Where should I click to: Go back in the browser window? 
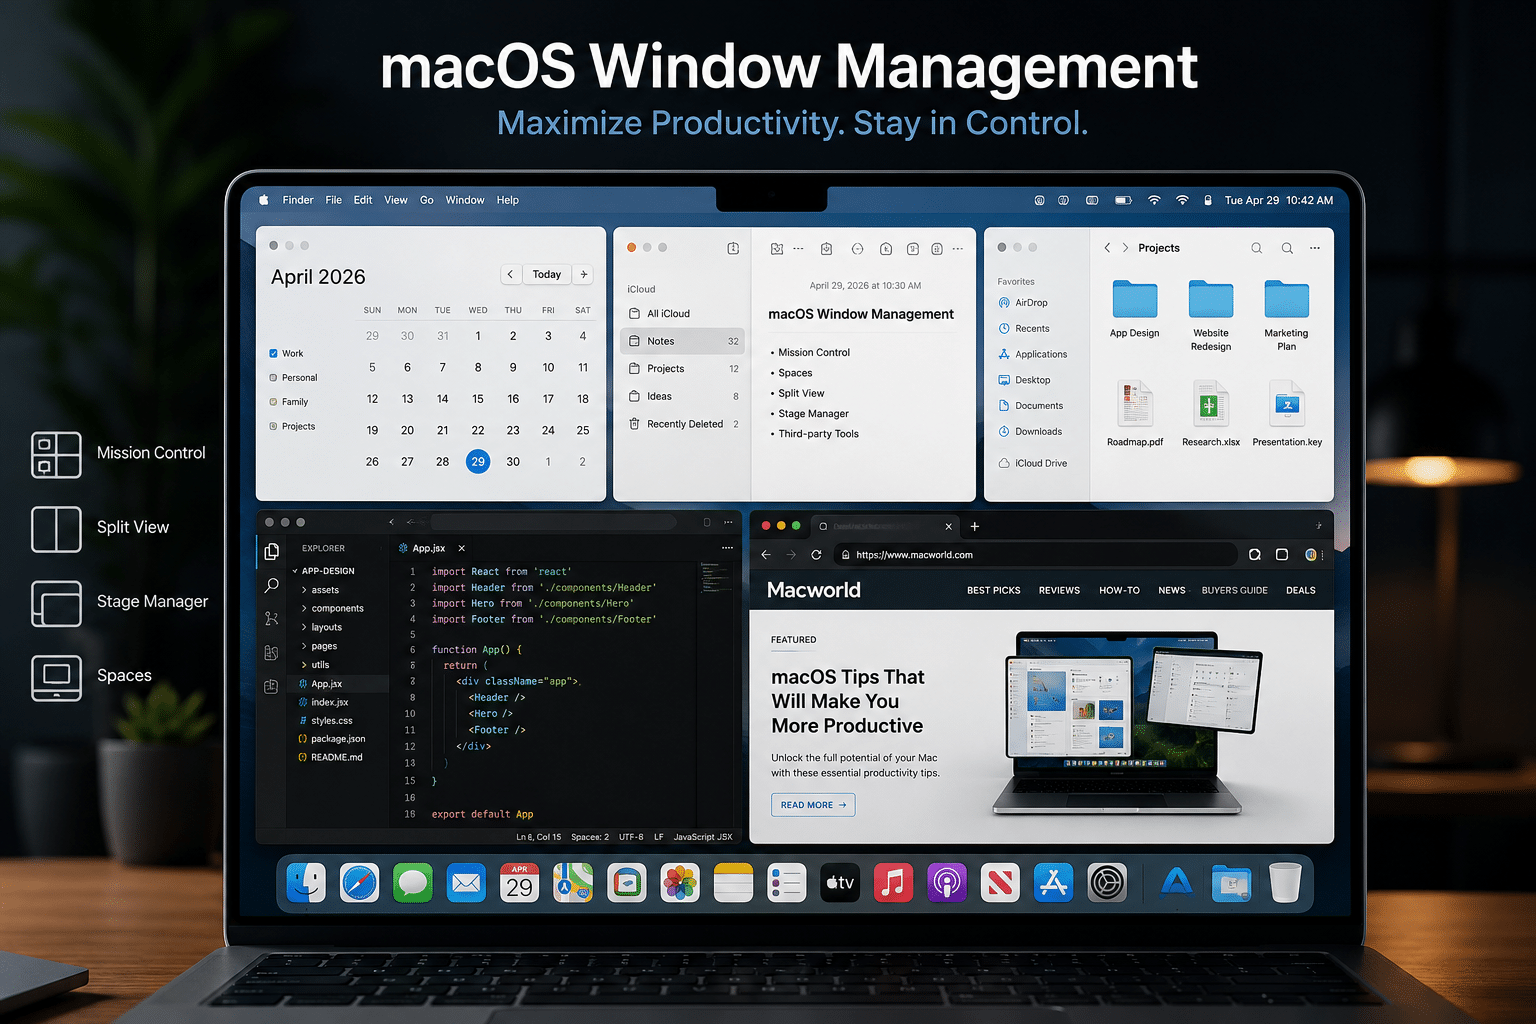coord(766,555)
